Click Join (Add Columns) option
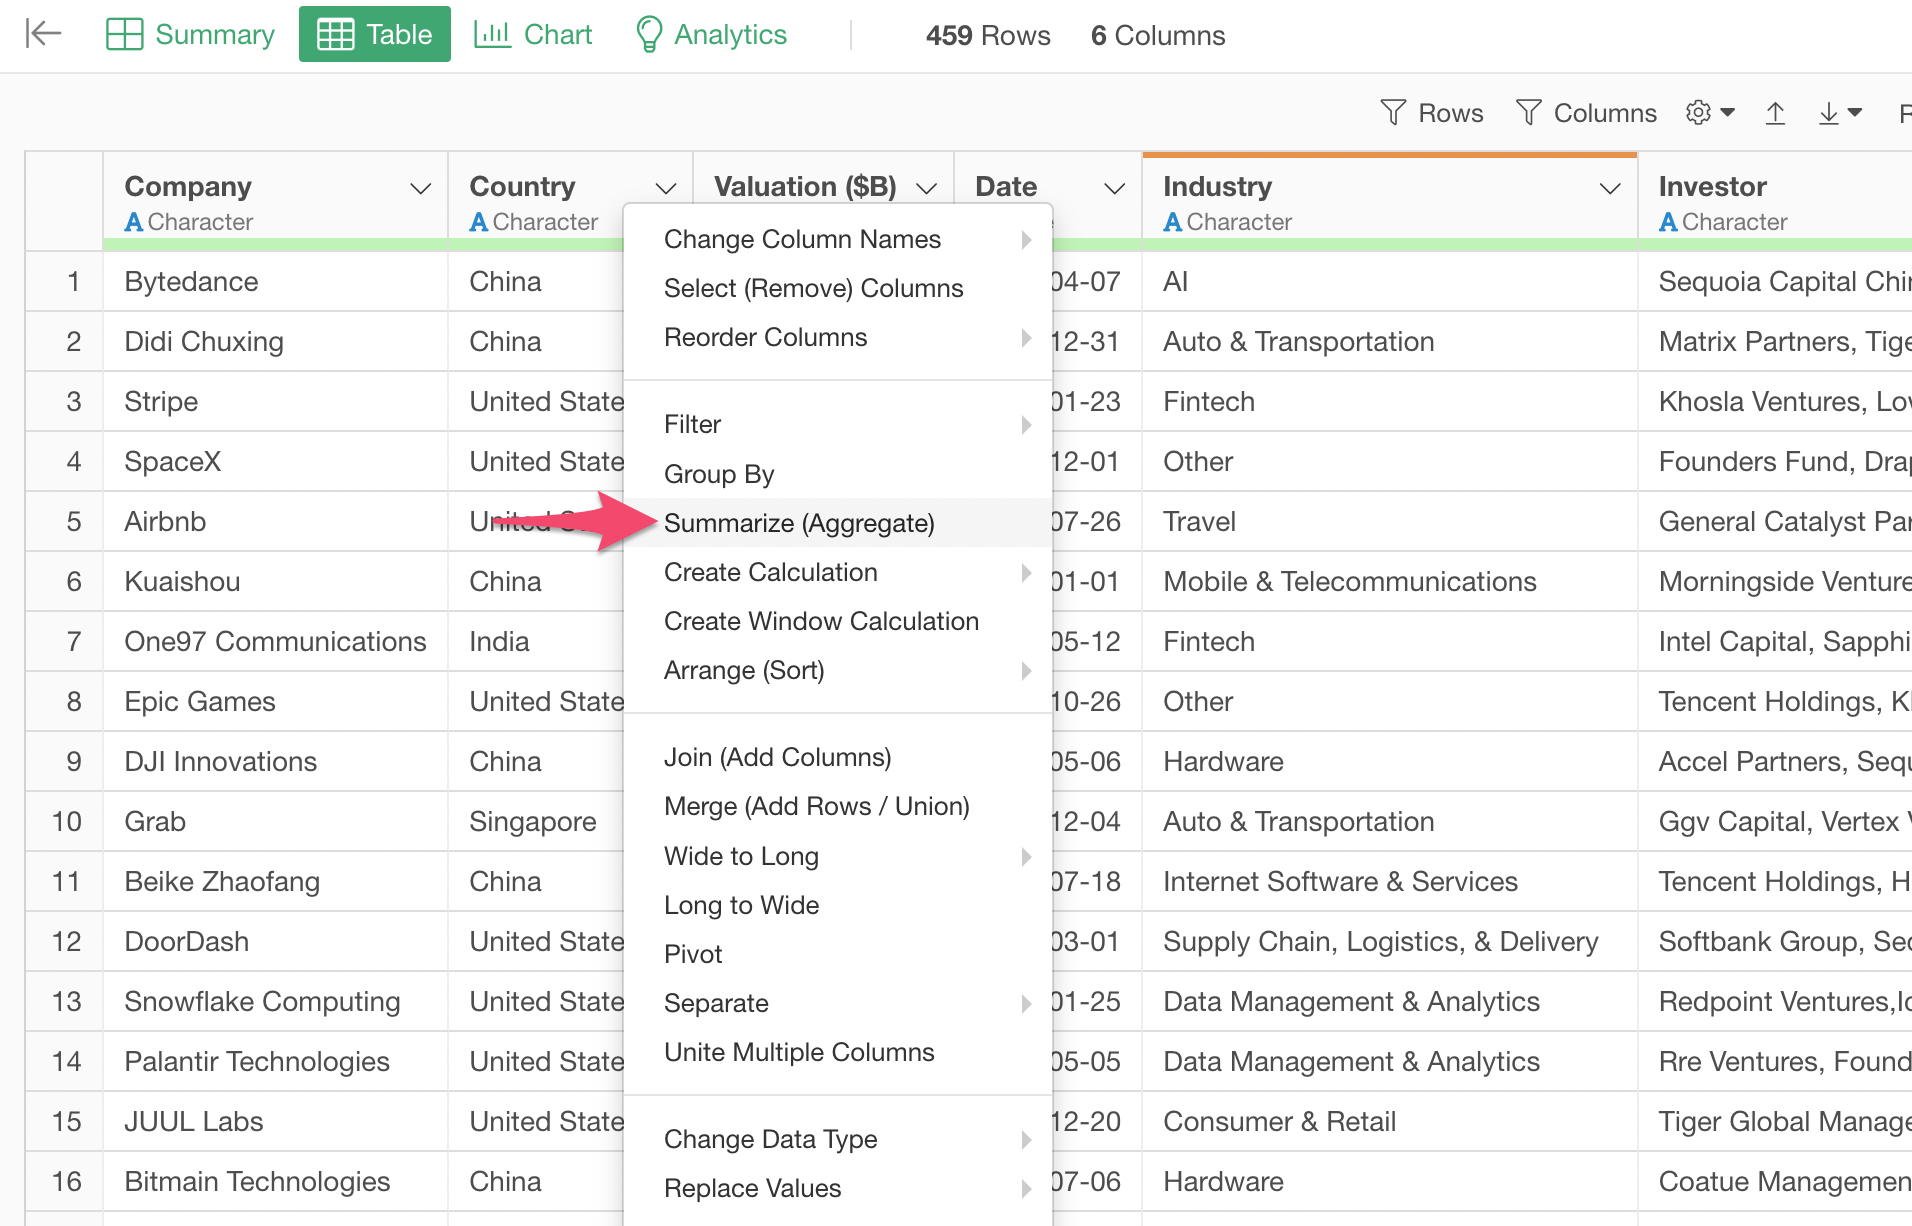The width and height of the screenshot is (1912, 1226). [777, 757]
